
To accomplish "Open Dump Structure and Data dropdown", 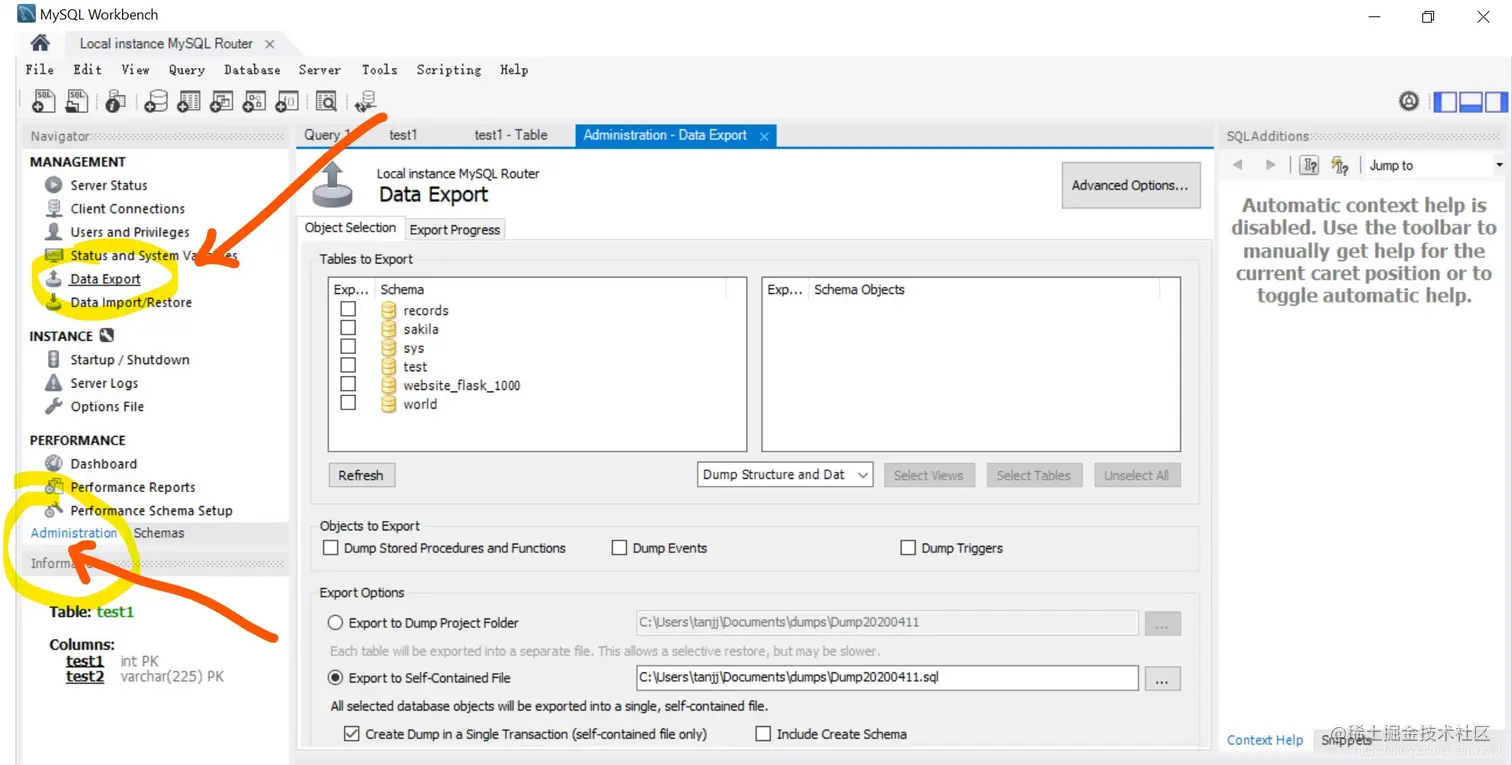I will click(x=786, y=475).
